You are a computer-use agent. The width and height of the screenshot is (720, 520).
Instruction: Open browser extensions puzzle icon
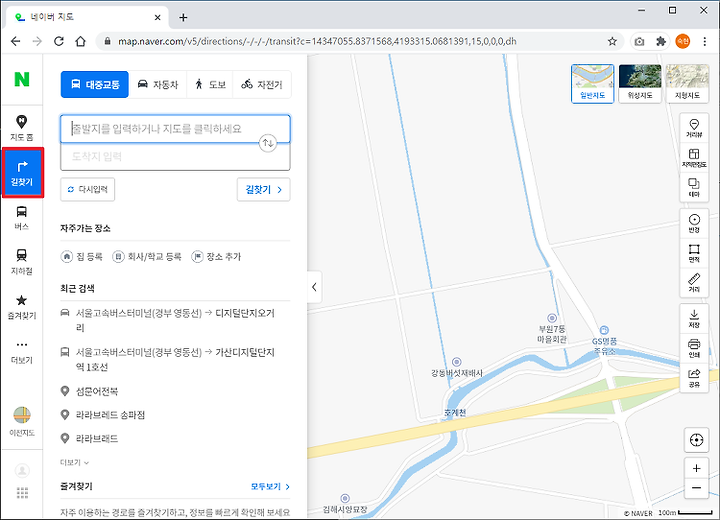tap(661, 41)
